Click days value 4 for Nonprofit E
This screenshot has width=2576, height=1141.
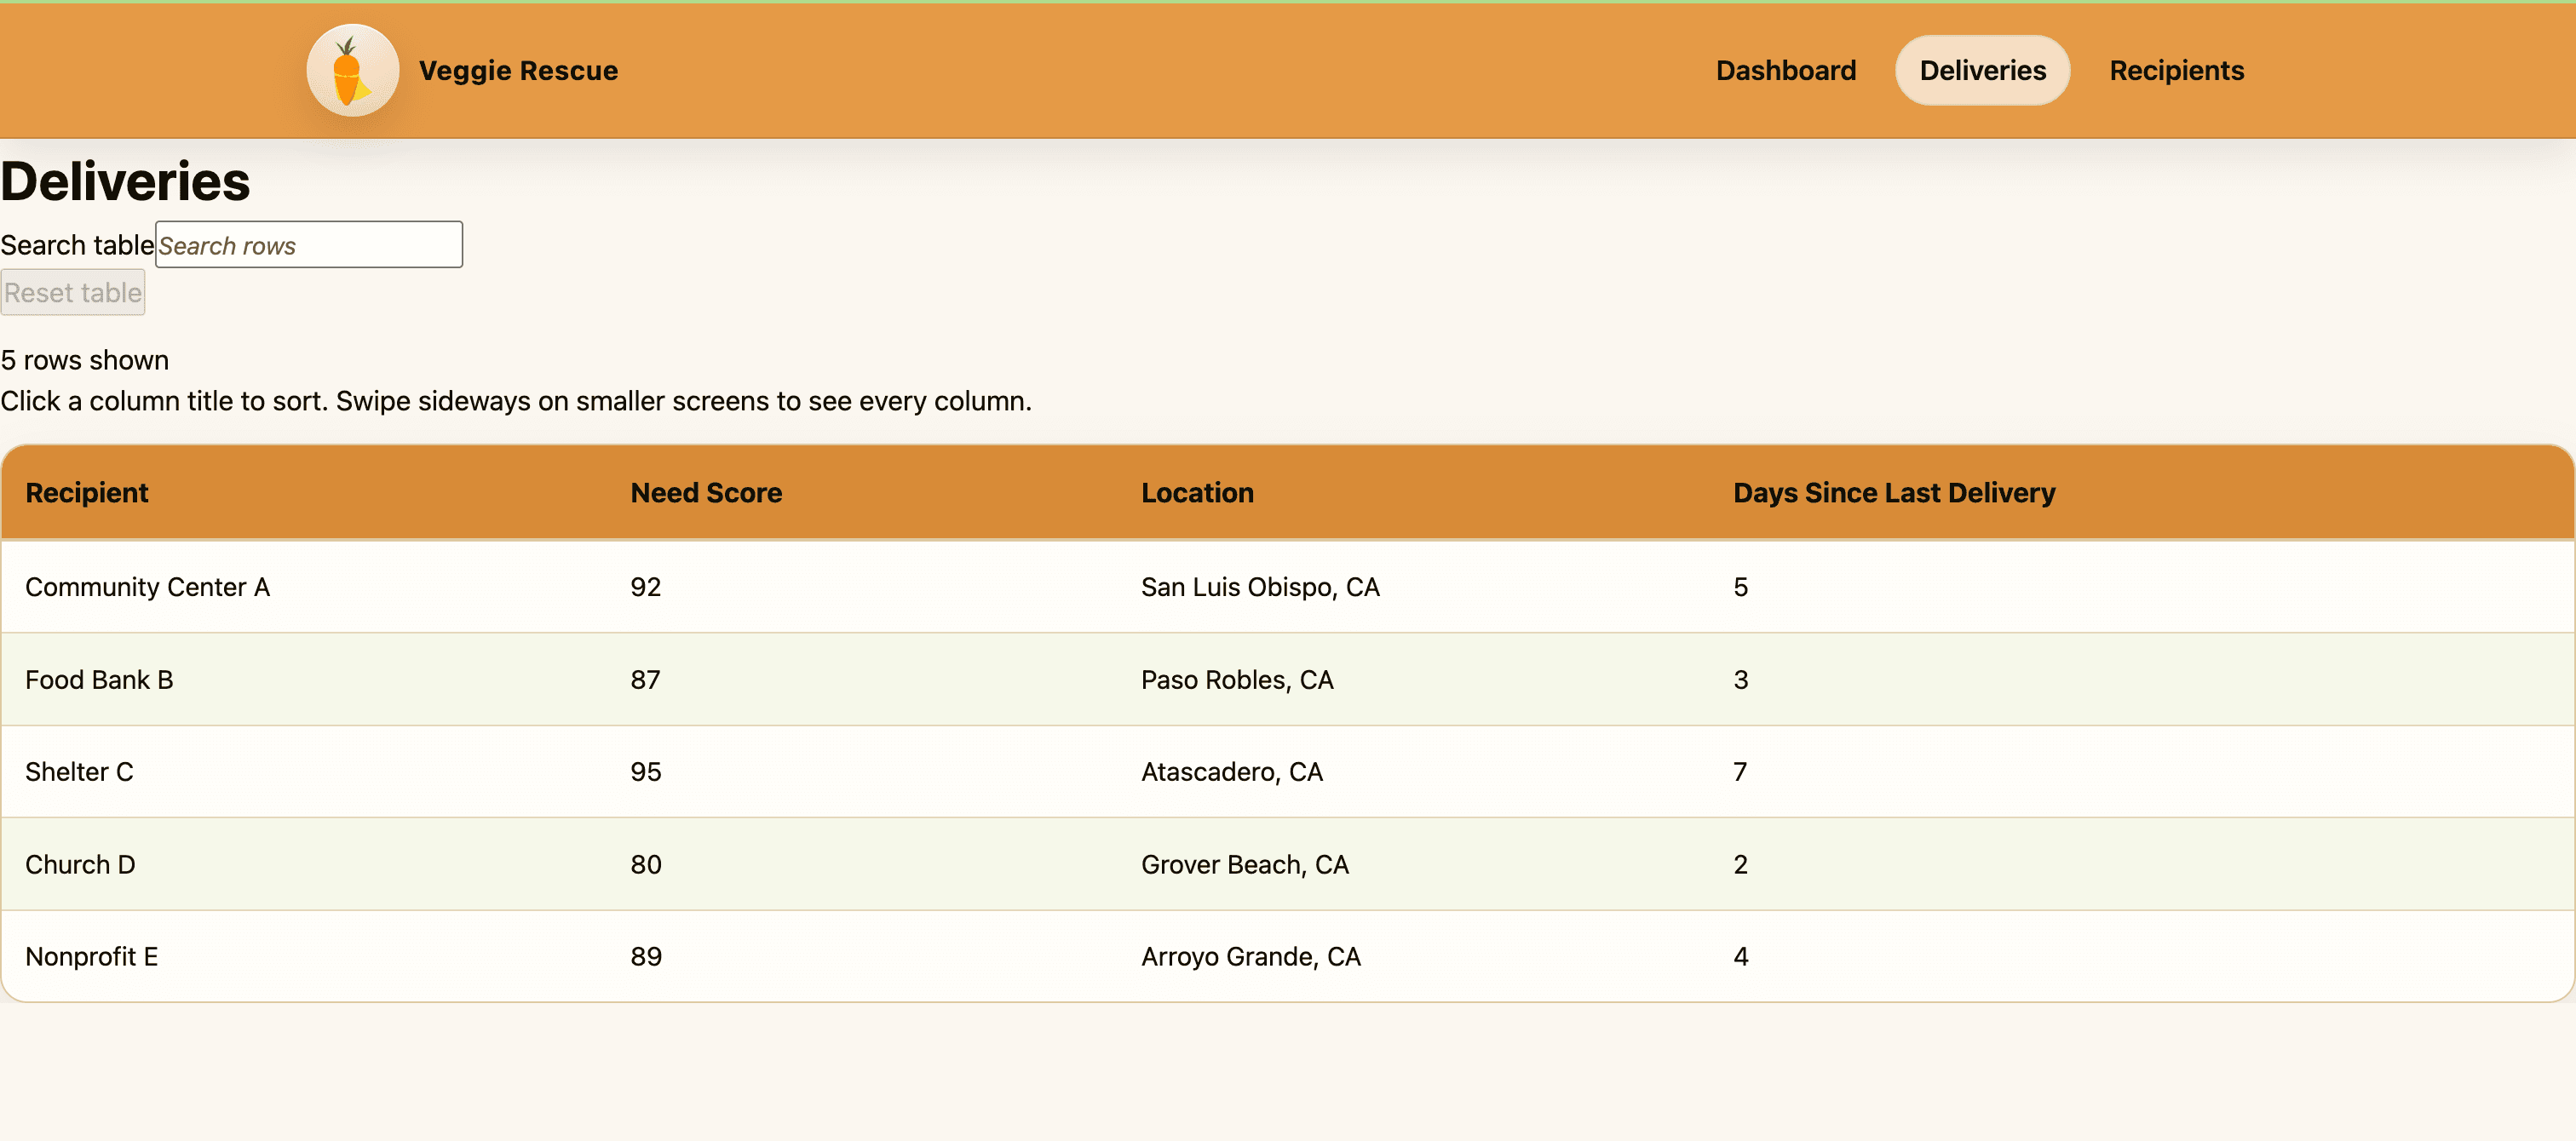pyautogui.click(x=1741, y=957)
